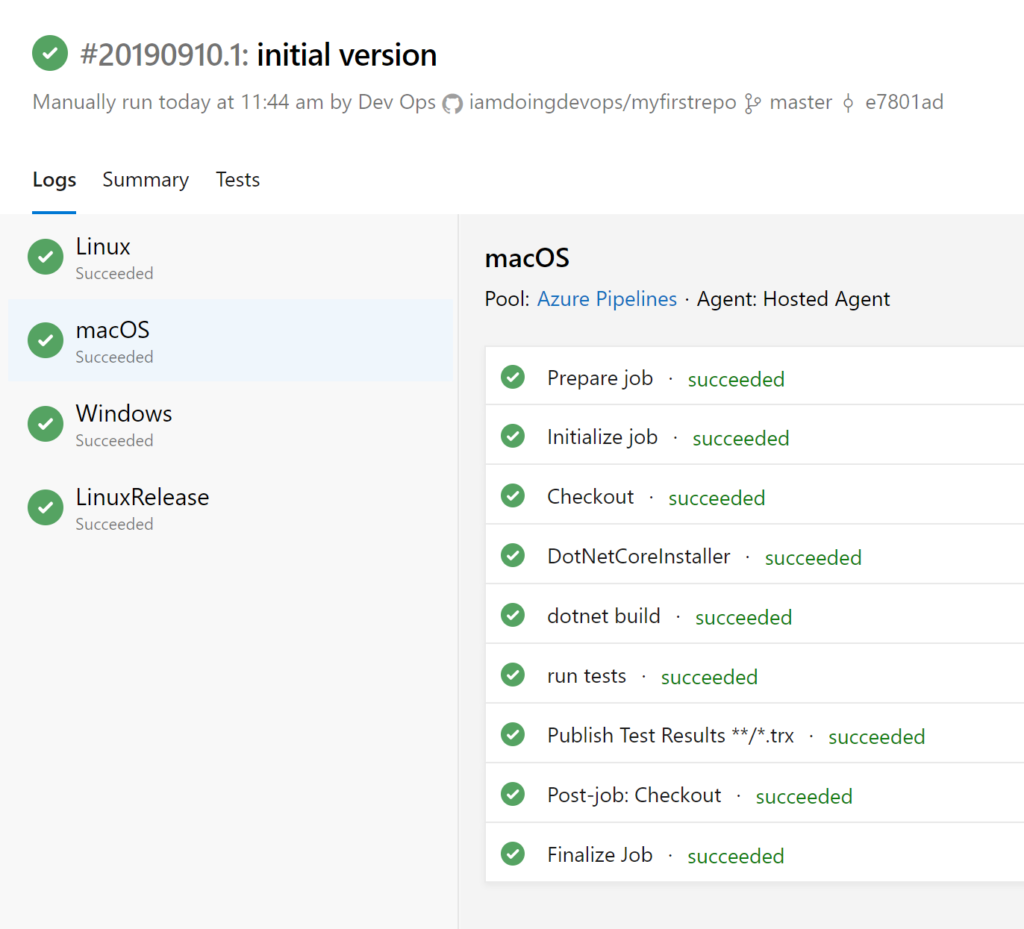This screenshot has width=1024, height=929.
Task: Open the Checkout step log row
Action: click(754, 495)
